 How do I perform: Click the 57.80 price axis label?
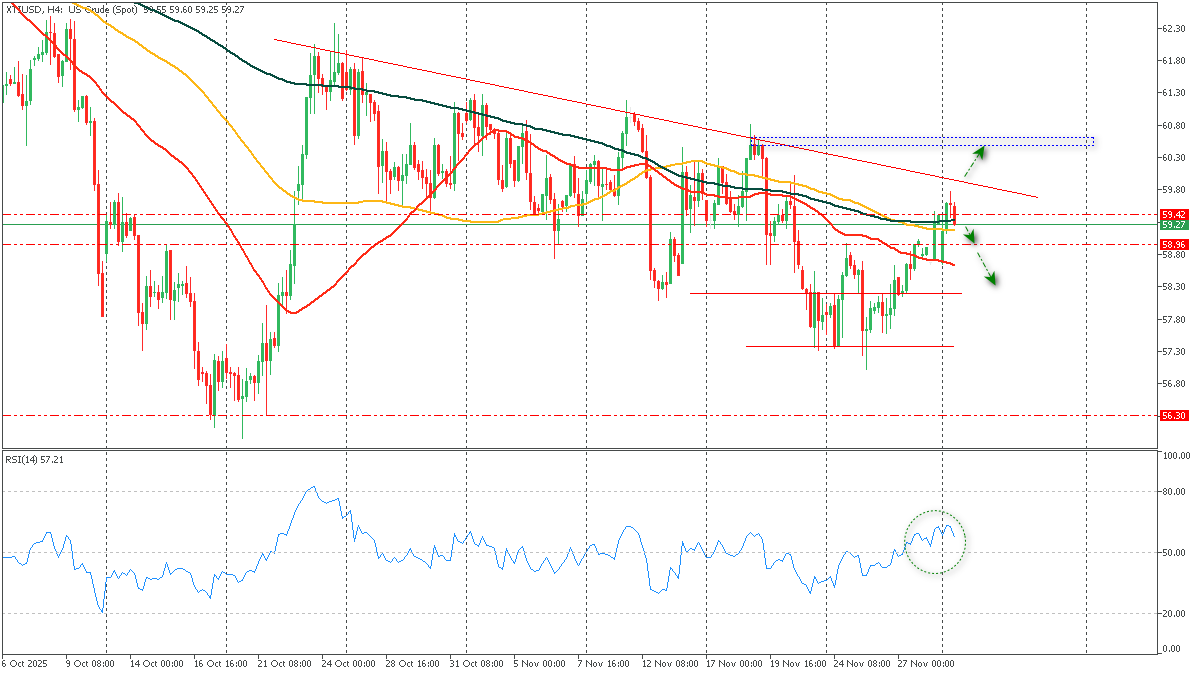tap(1174, 319)
